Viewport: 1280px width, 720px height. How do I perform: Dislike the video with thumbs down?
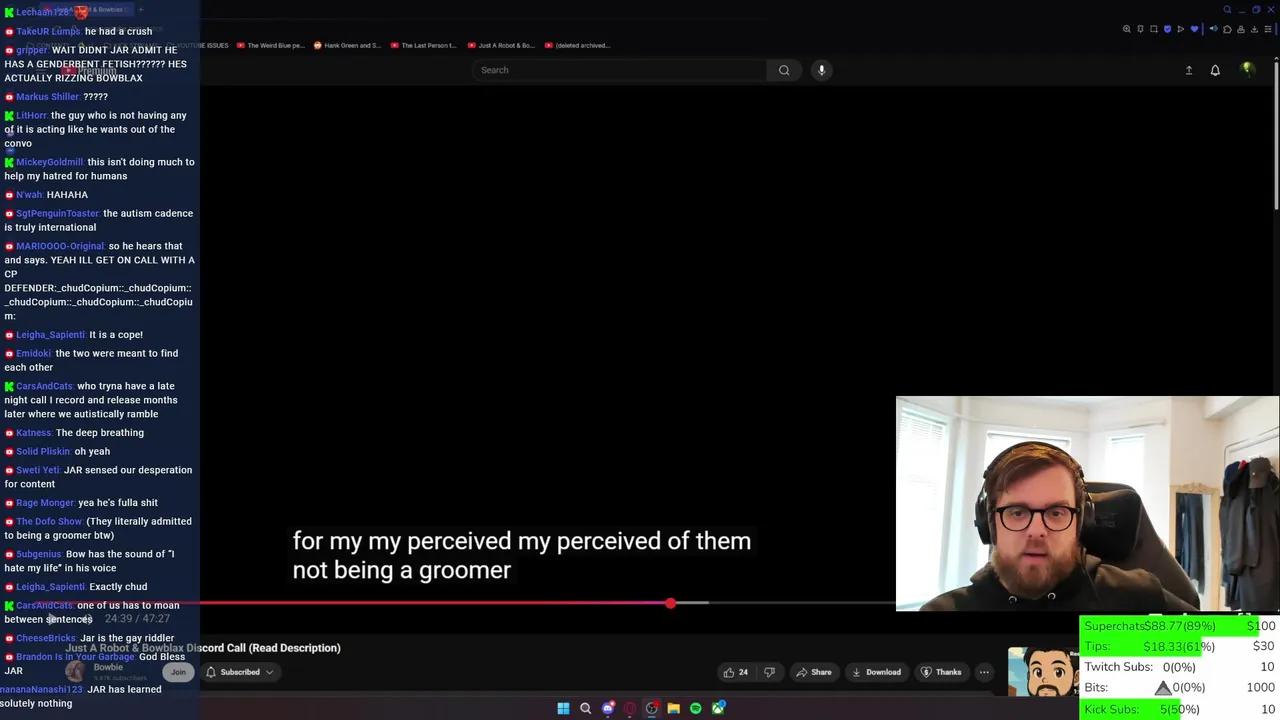pos(769,672)
